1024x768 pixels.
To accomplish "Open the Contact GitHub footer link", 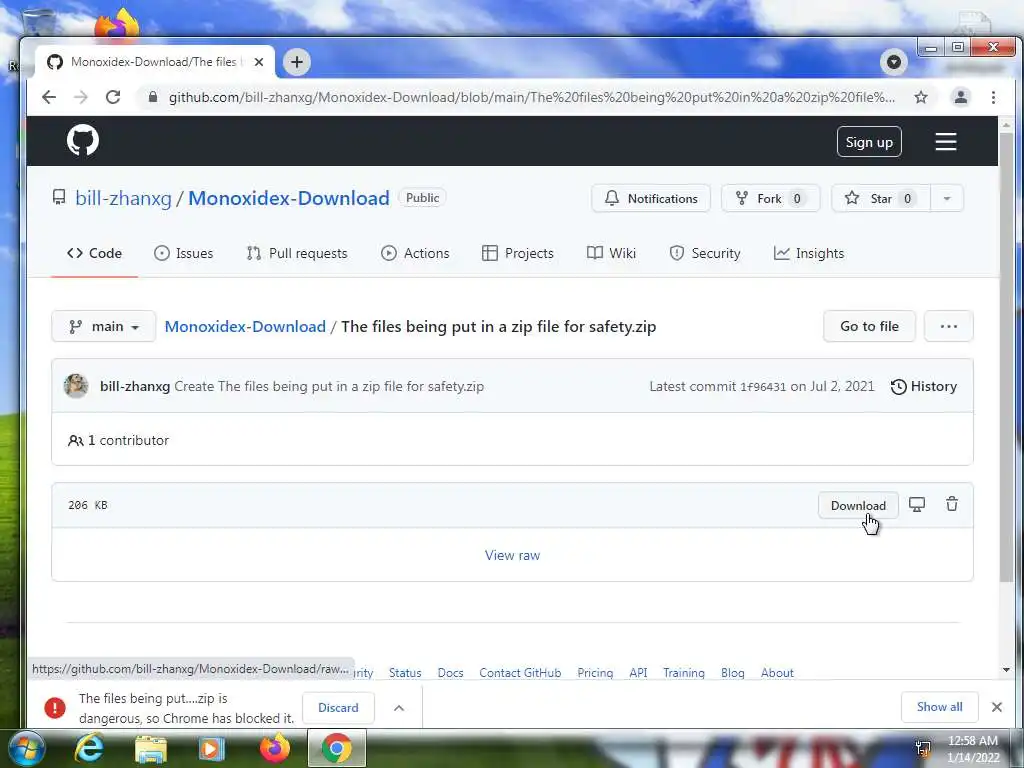I will pyautogui.click(x=520, y=673).
